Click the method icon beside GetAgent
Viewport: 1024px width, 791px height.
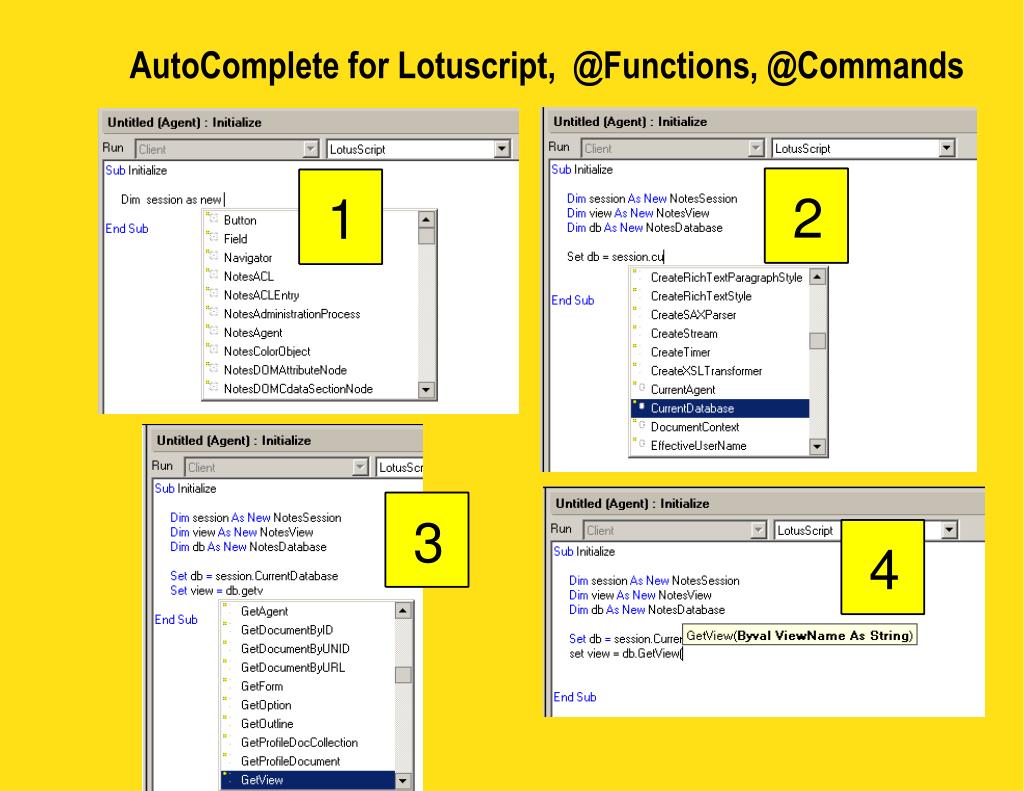[x=227, y=609]
